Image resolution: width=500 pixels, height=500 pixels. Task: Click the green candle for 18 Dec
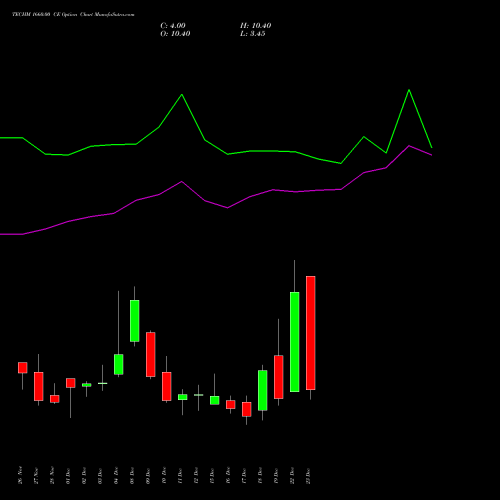click(x=263, y=390)
